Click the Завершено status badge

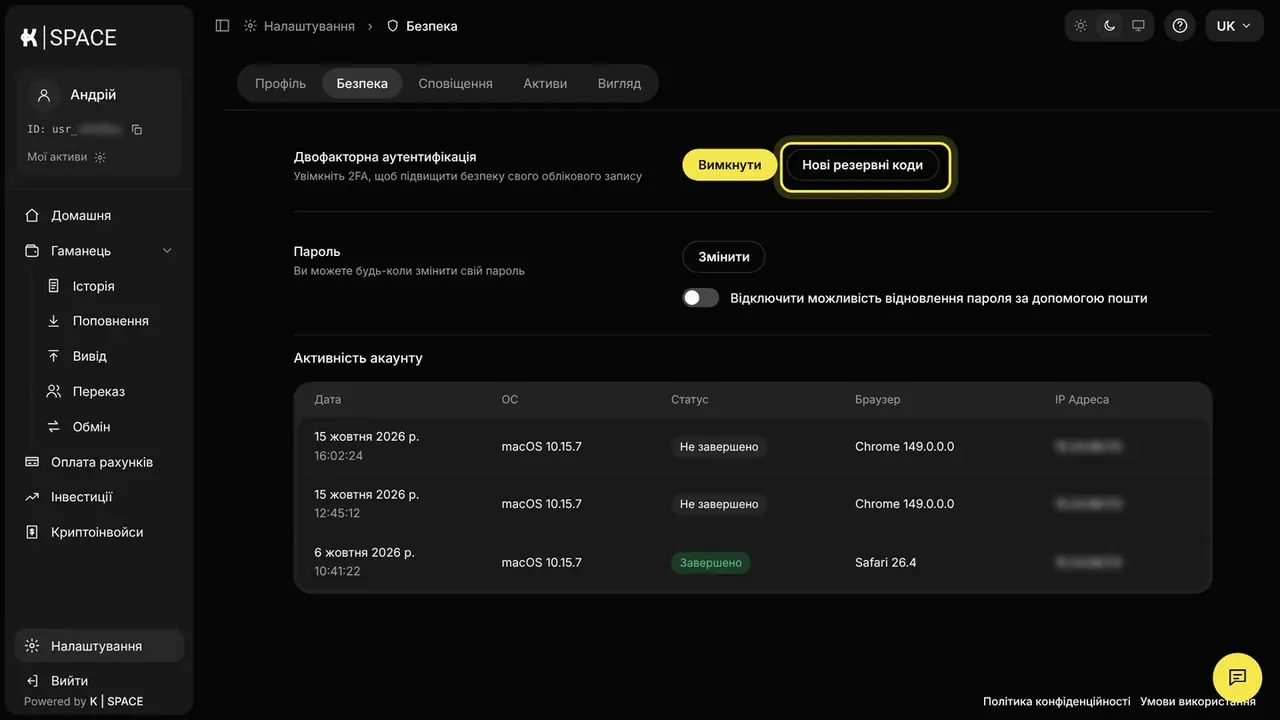pos(711,563)
